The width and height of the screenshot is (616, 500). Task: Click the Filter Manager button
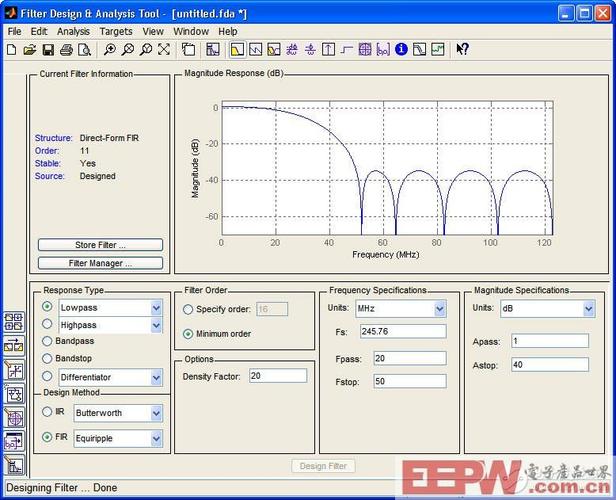point(100,263)
